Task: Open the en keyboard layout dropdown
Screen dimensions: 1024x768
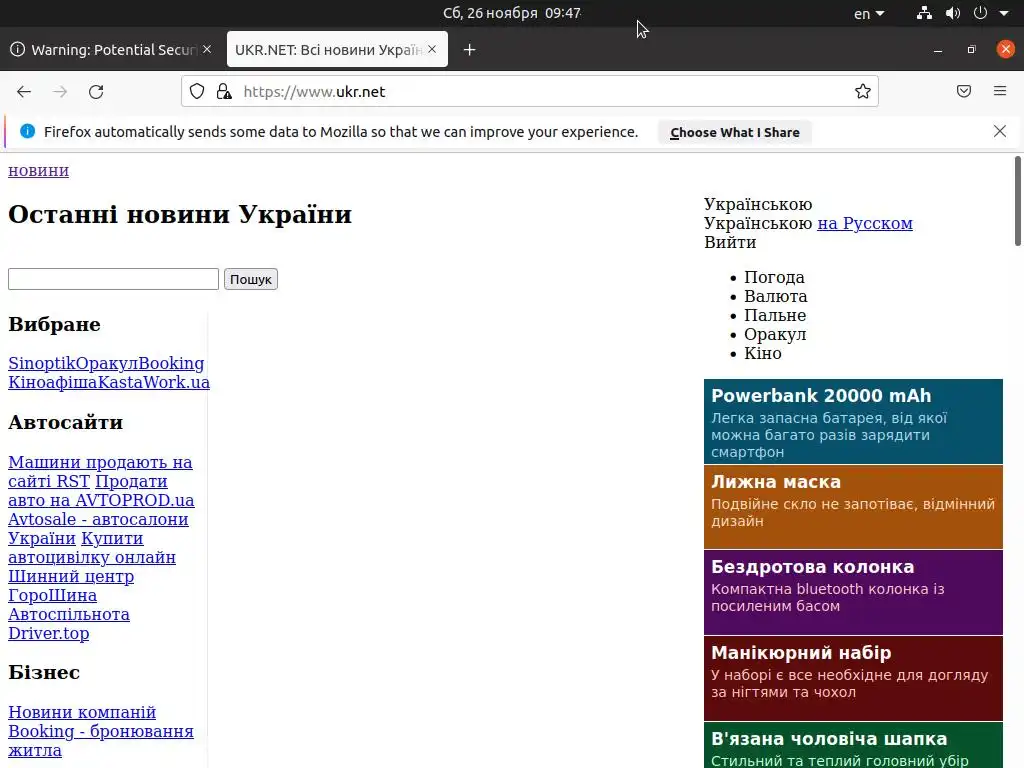Action: 869,13
